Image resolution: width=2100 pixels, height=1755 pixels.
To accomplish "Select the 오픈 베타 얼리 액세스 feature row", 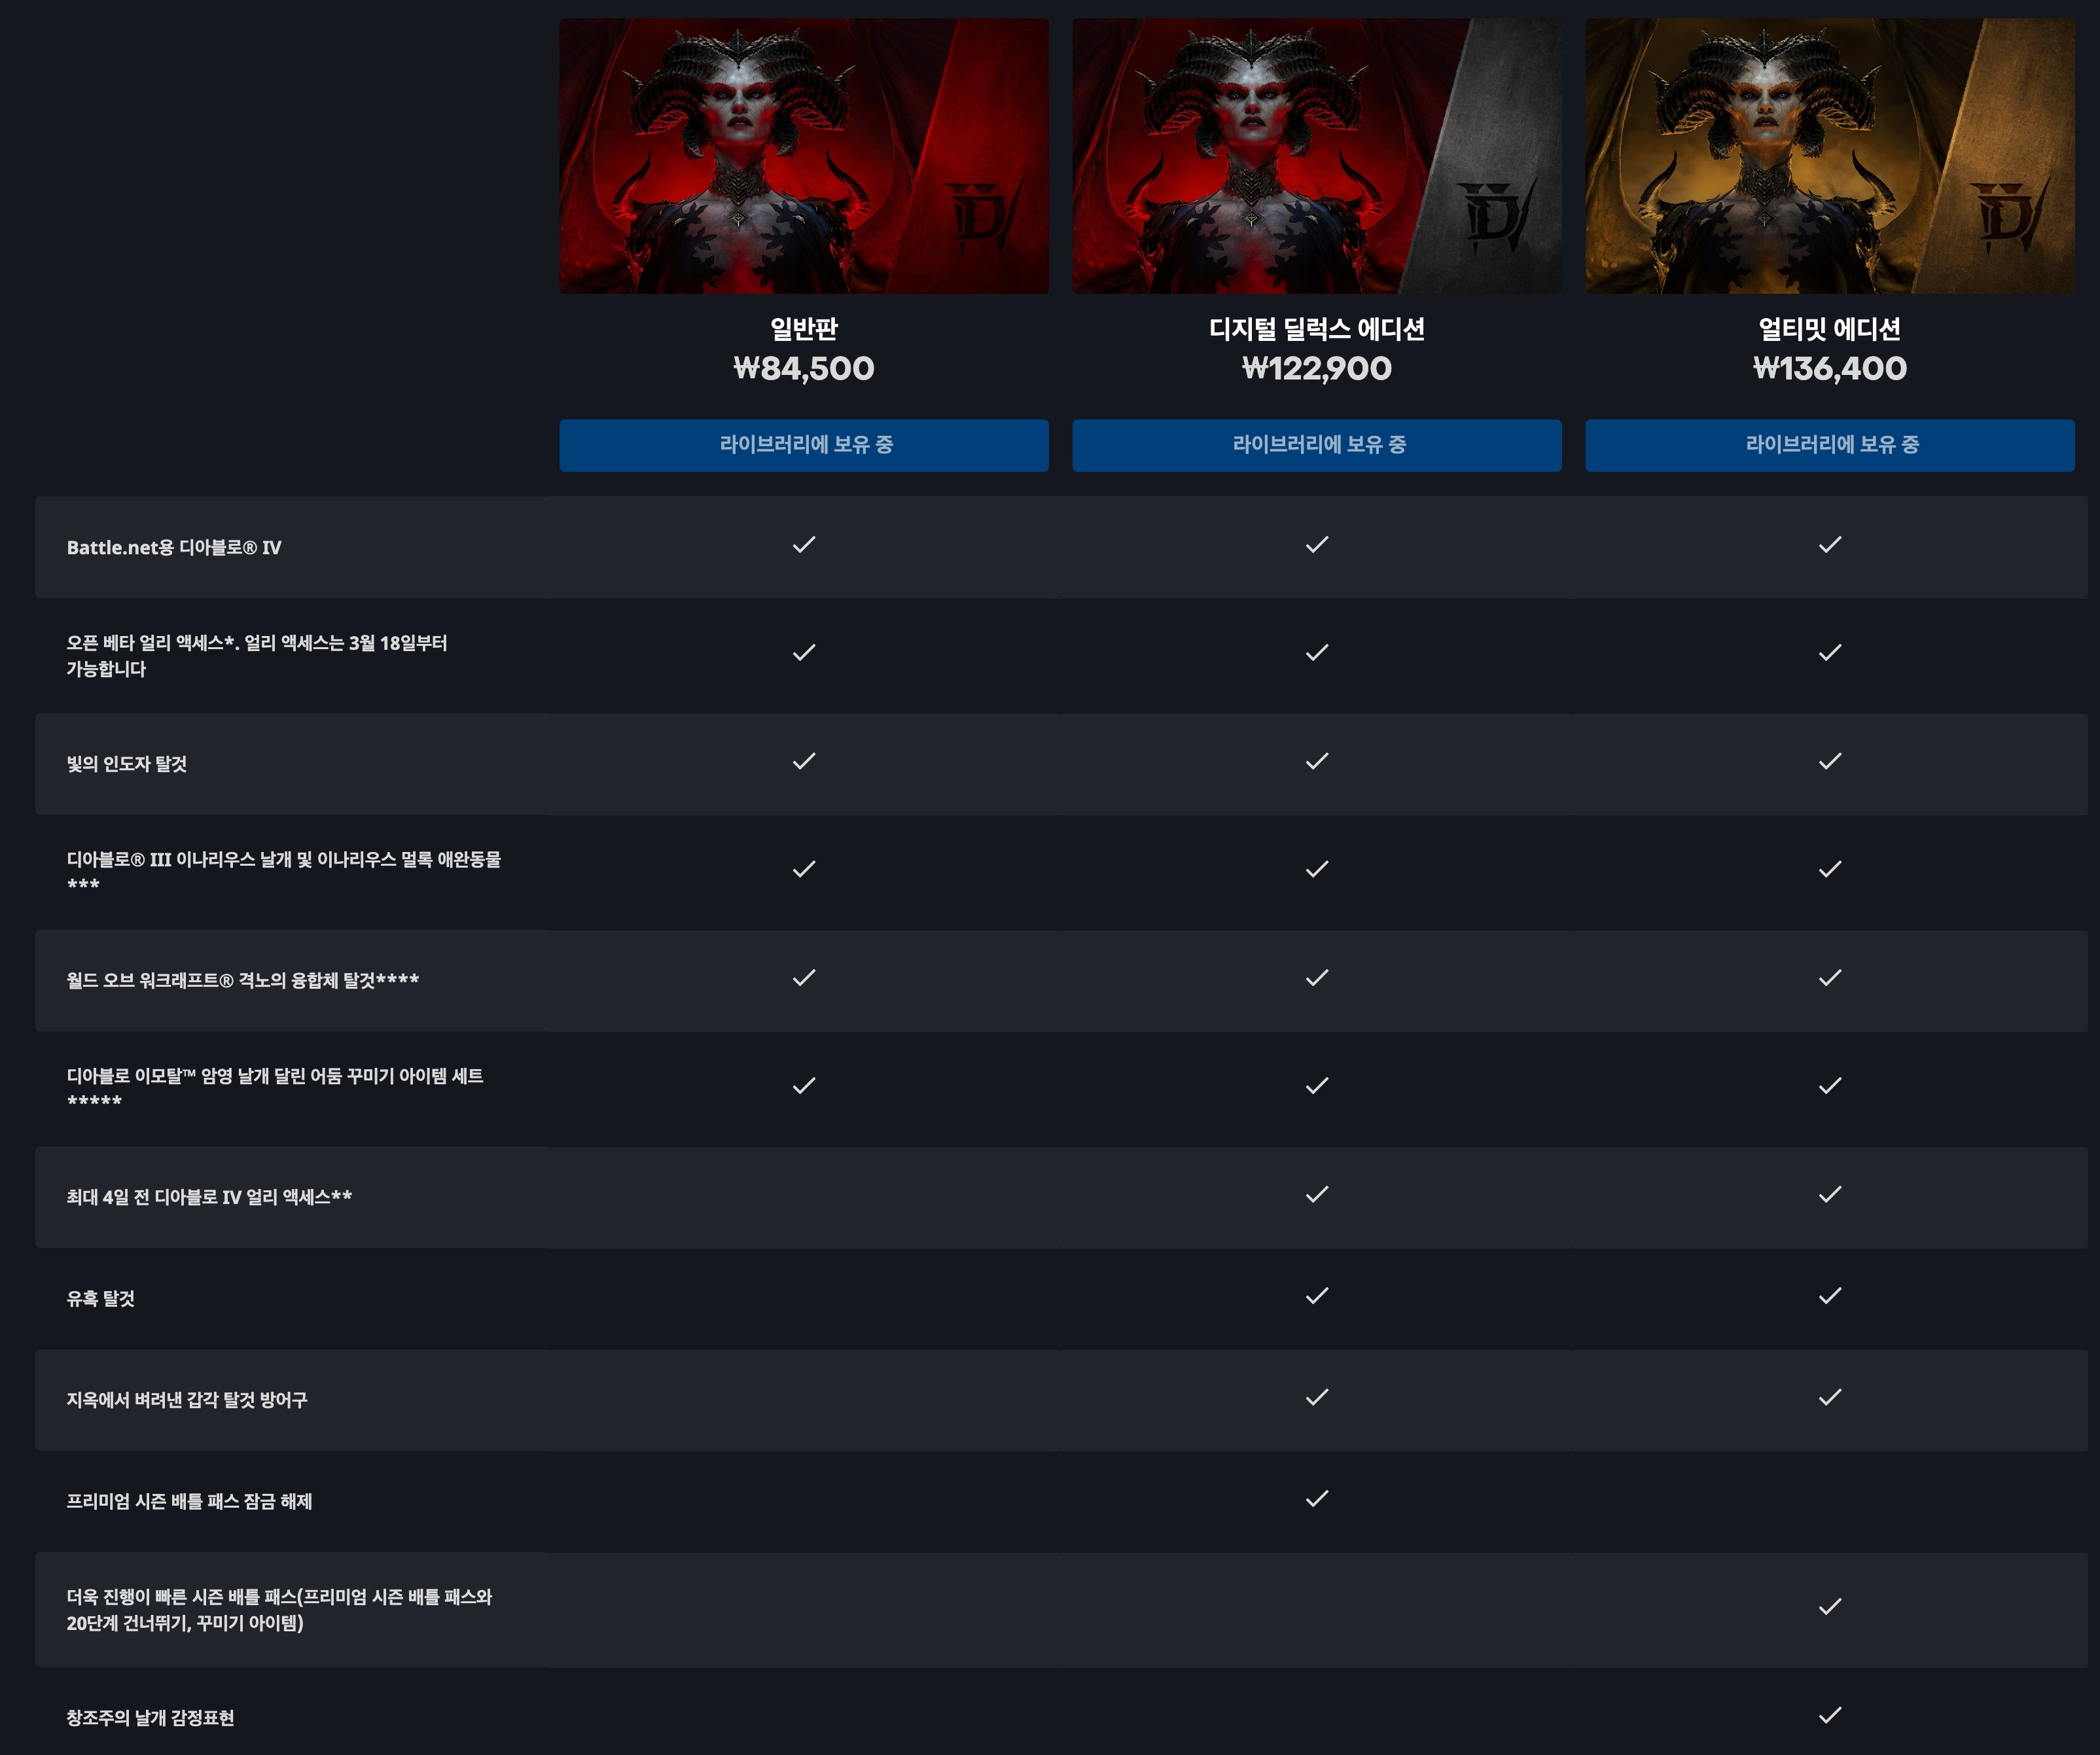I will pos(1061,655).
